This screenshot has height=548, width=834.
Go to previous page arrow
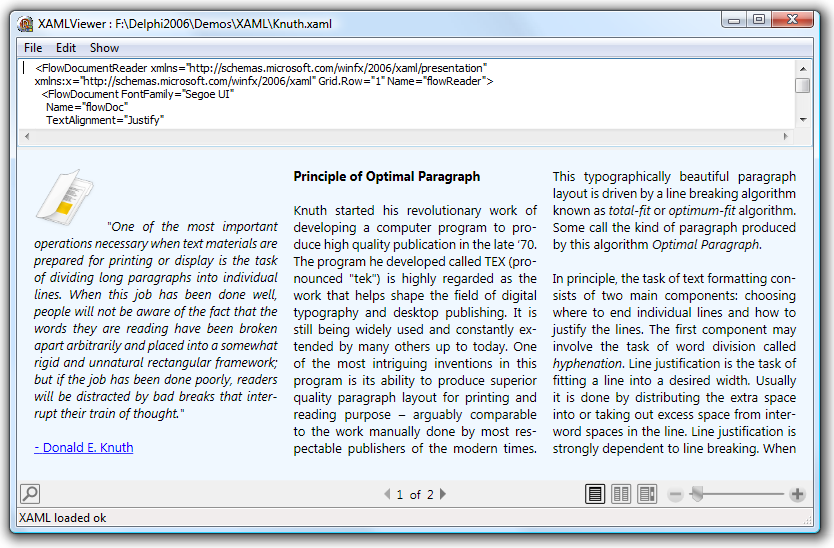point(387,494)
